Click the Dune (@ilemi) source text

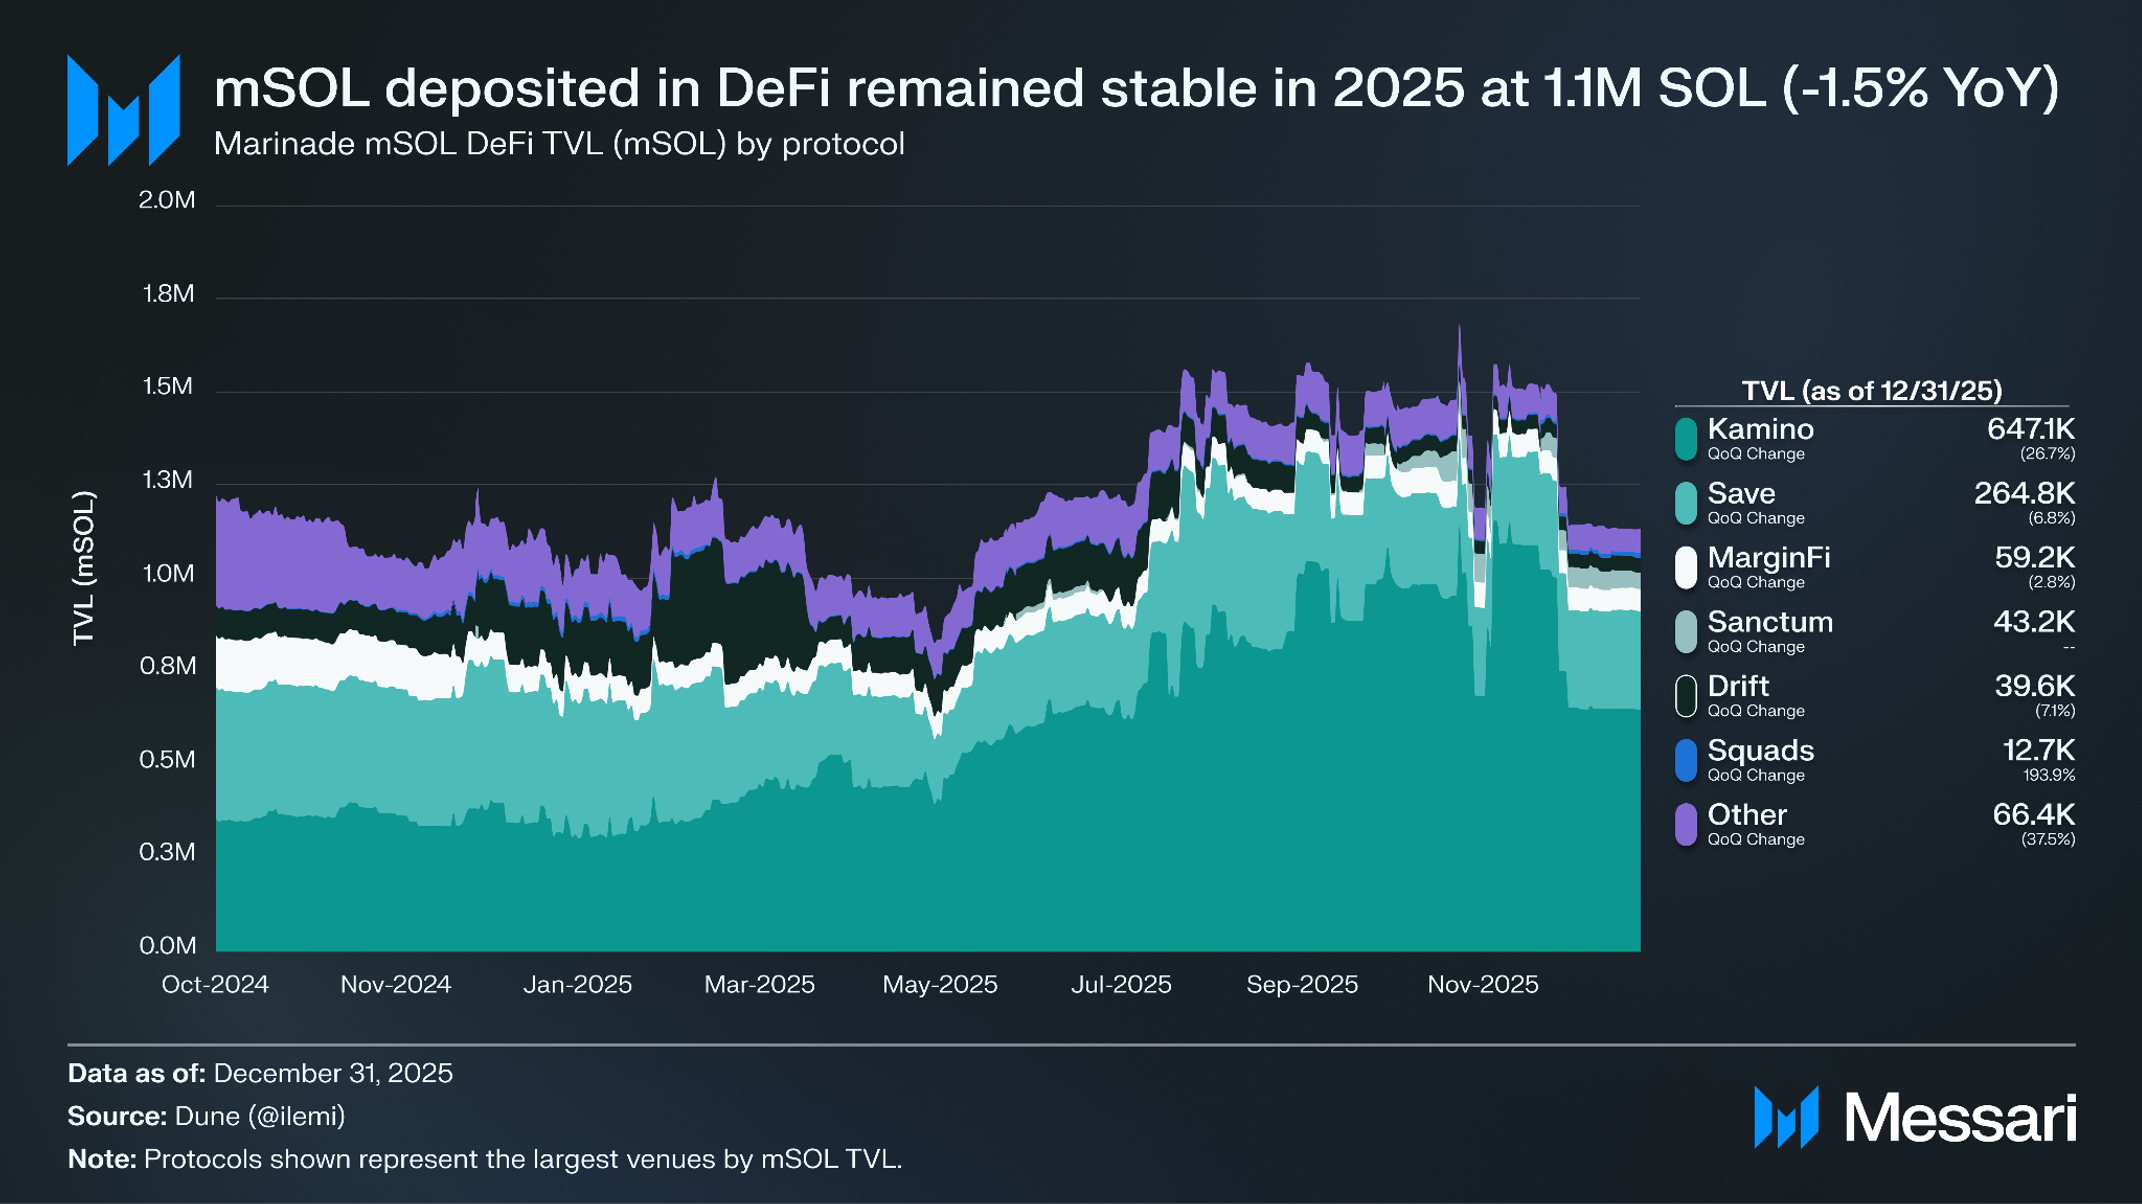(260, 1116)
